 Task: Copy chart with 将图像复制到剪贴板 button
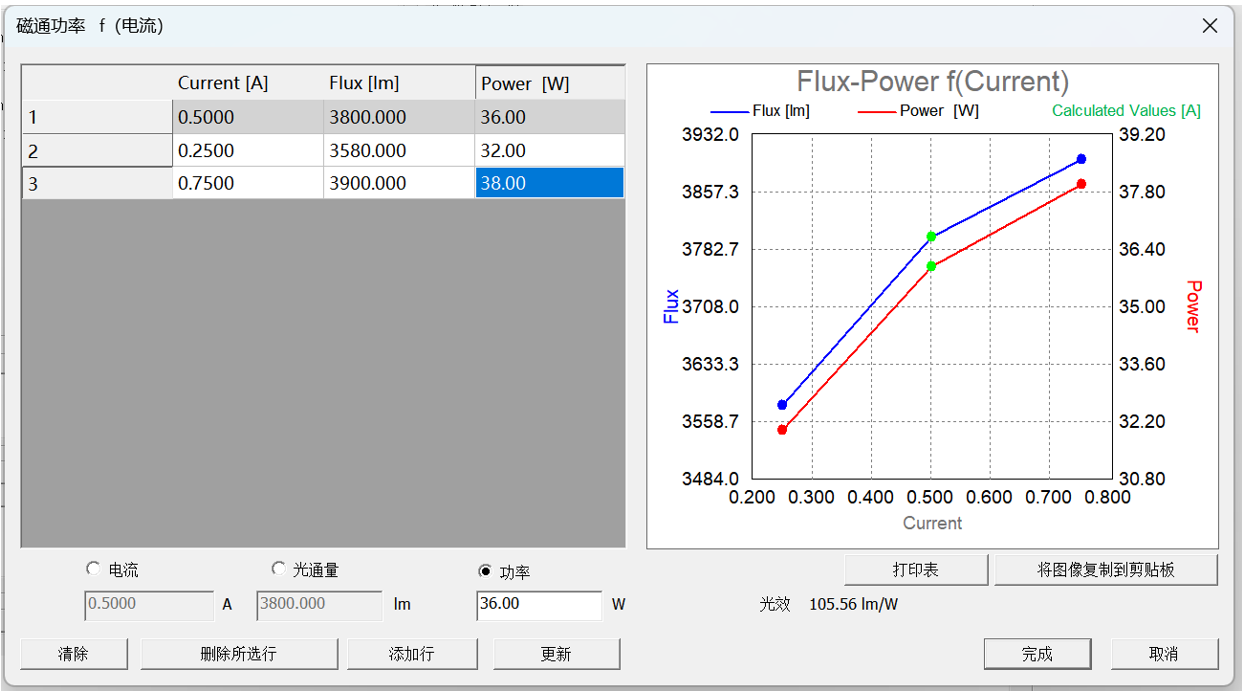click(x=1105, y=570)
